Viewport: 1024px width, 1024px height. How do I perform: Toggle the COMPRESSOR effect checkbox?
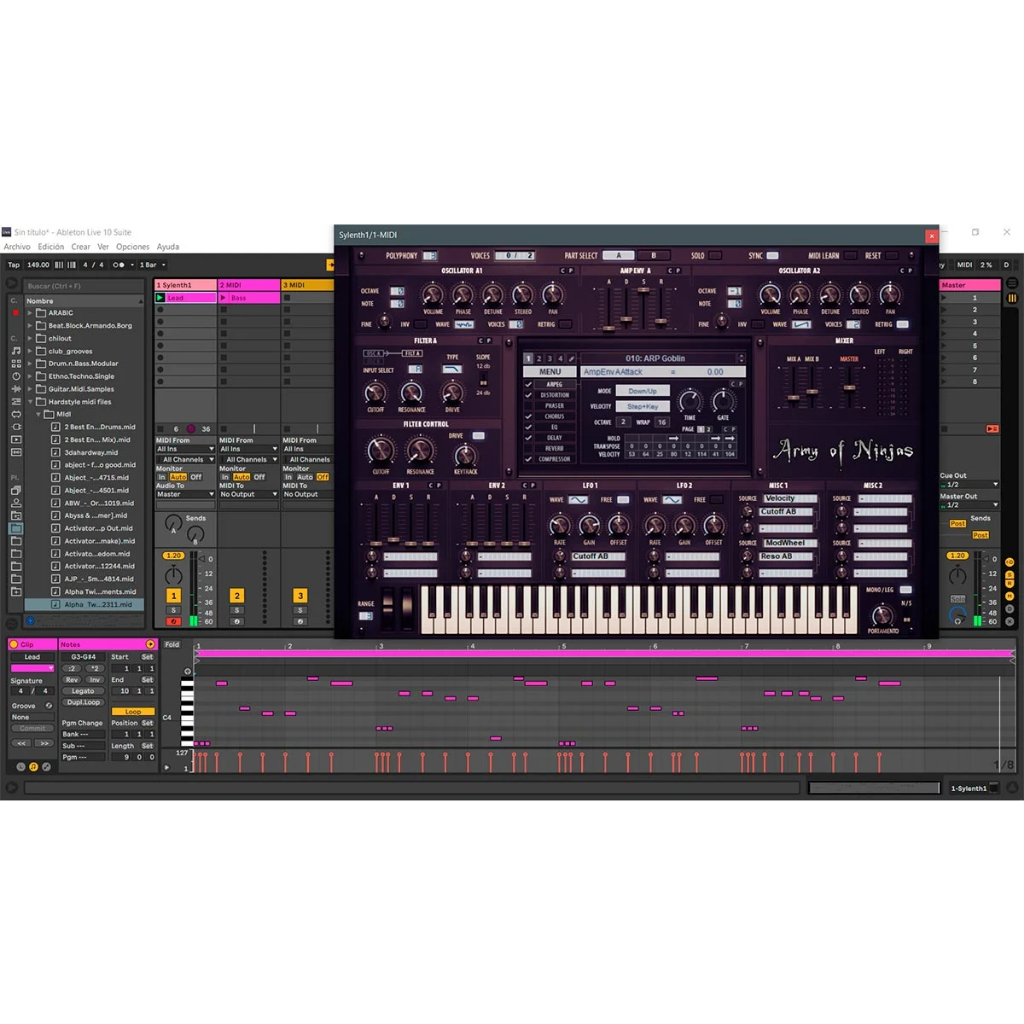click(x=528, y=459)
